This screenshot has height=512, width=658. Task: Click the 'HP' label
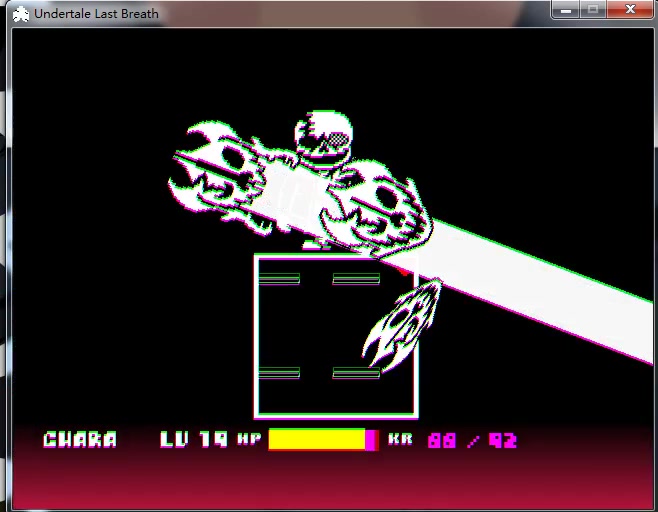[249, 439]
